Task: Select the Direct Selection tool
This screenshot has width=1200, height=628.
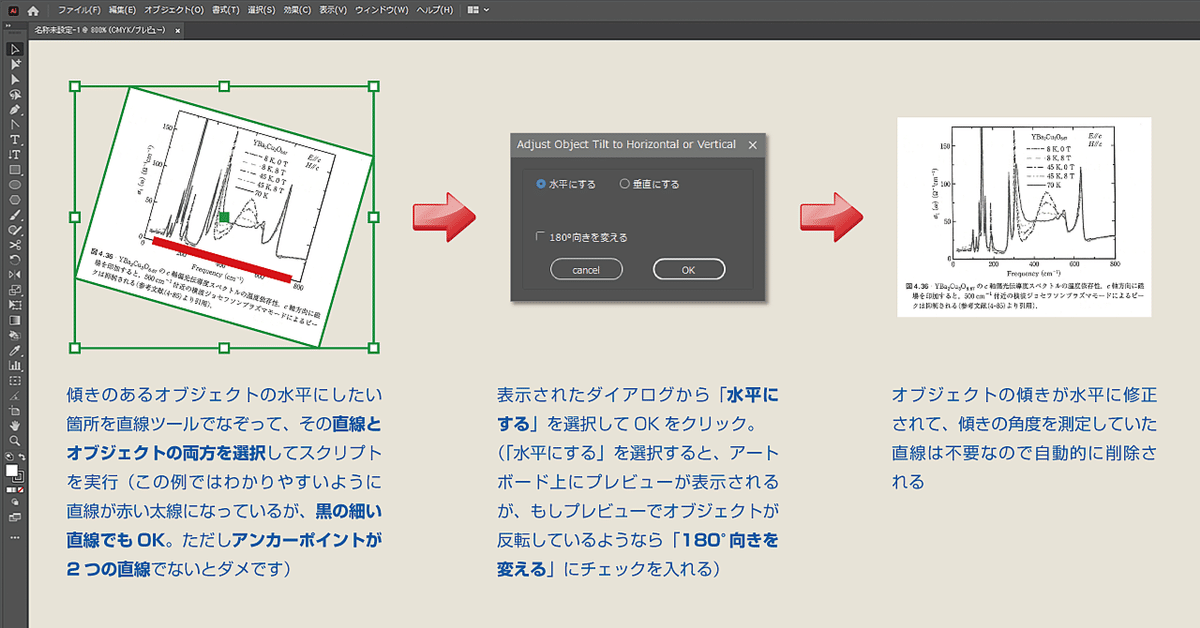Action: click(x=14, y=64)
